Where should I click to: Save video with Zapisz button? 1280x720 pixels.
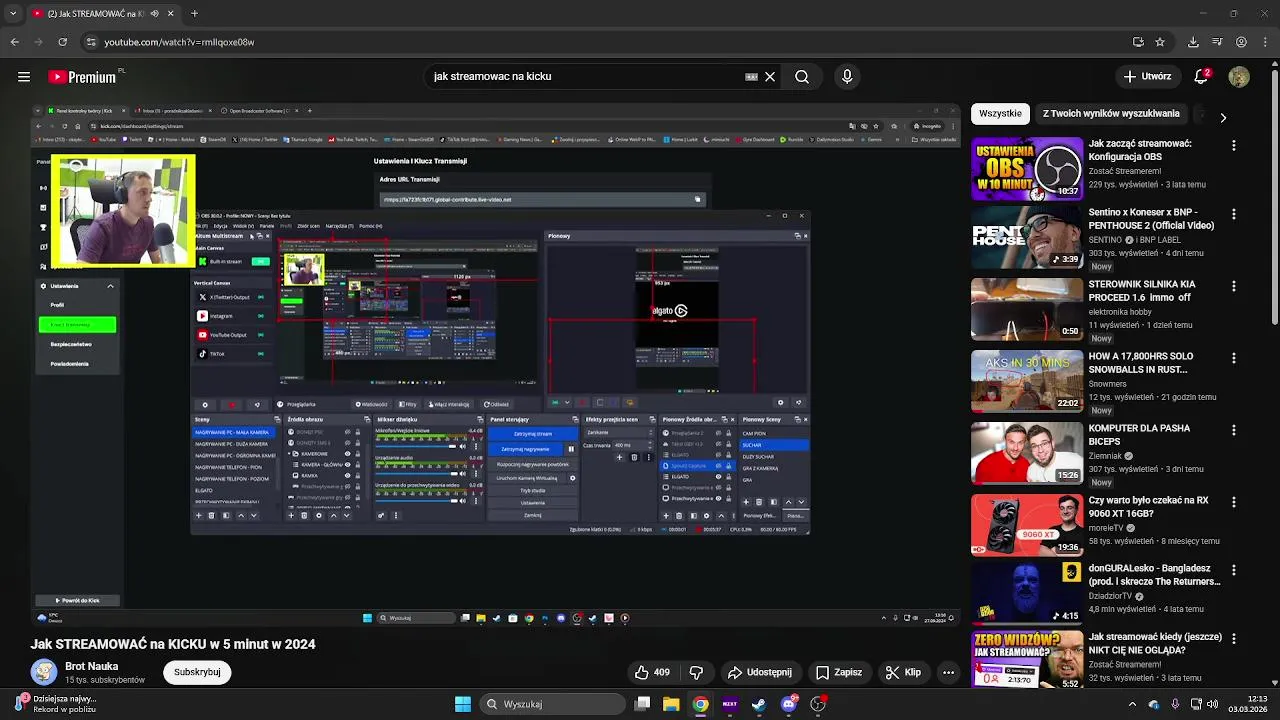click(x=838, y=673)
